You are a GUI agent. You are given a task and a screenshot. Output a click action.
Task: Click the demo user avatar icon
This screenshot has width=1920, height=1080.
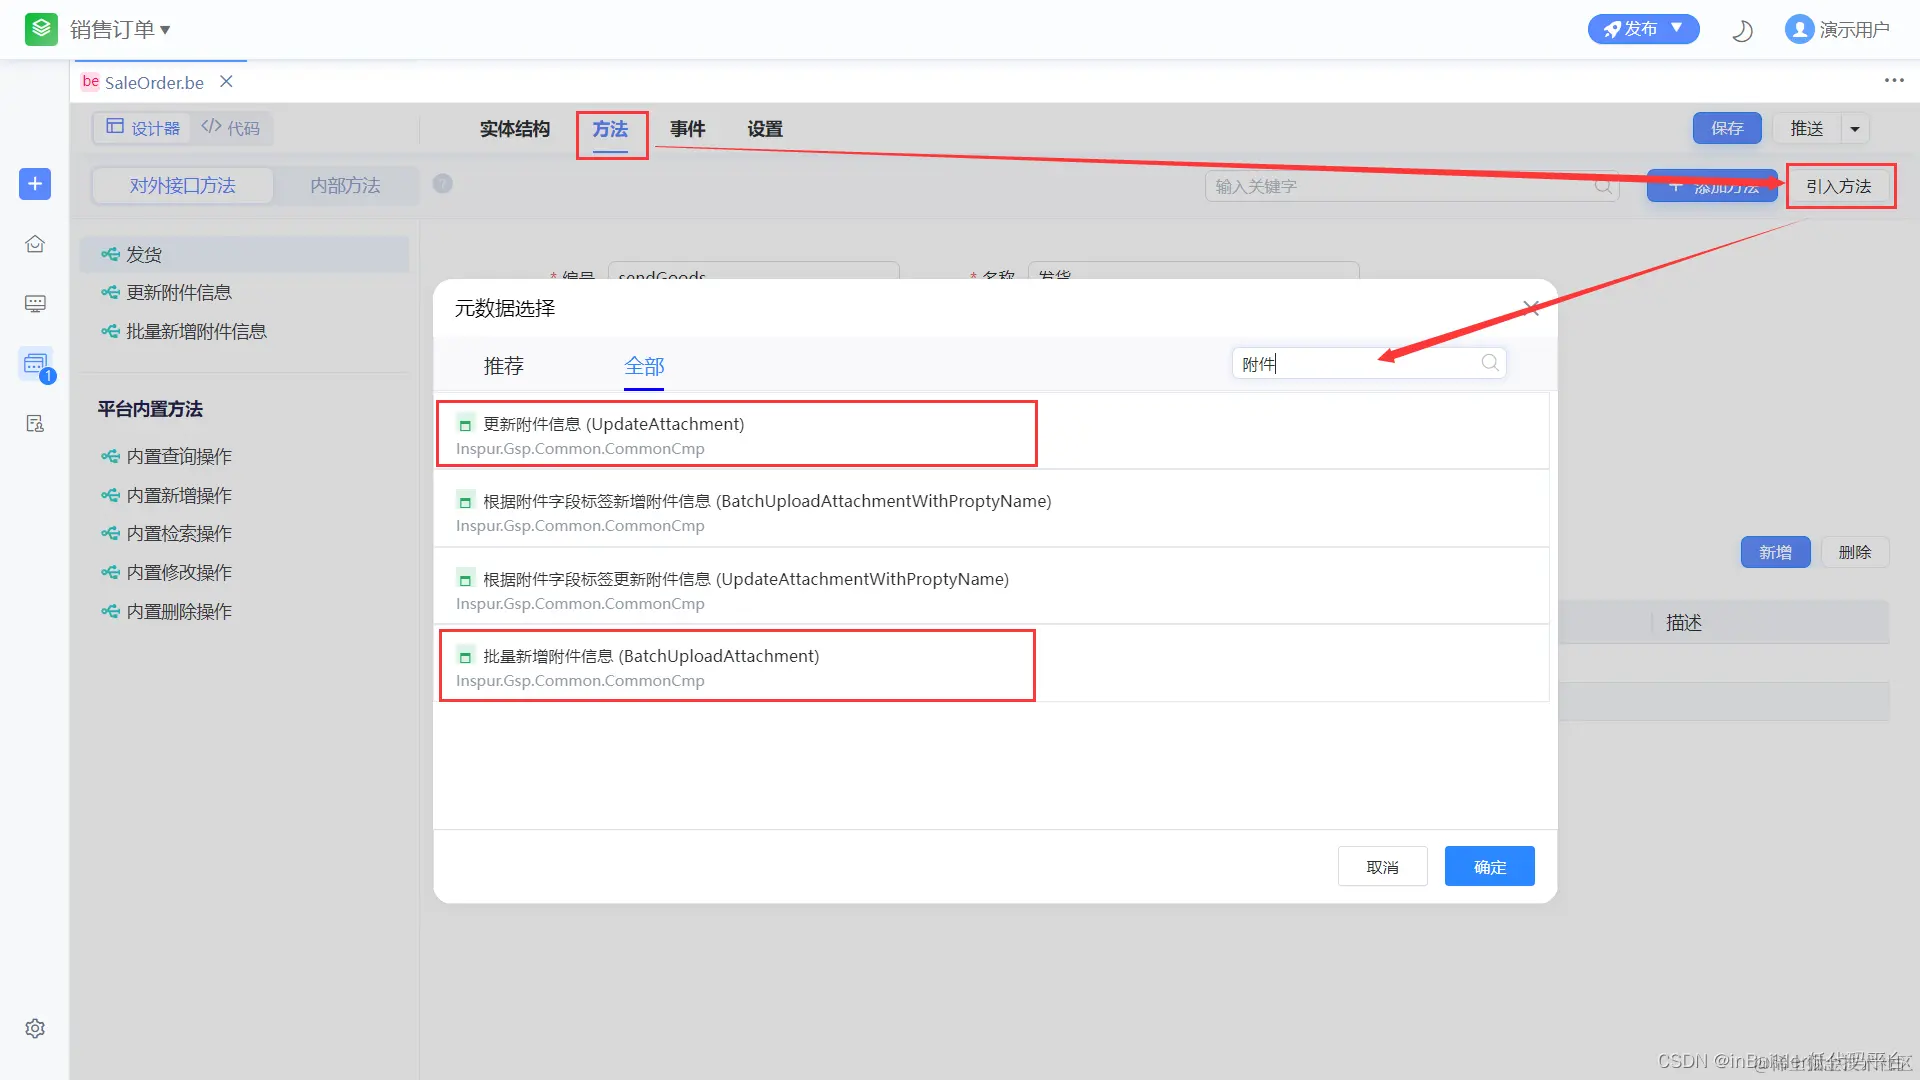click(1799, 30)
